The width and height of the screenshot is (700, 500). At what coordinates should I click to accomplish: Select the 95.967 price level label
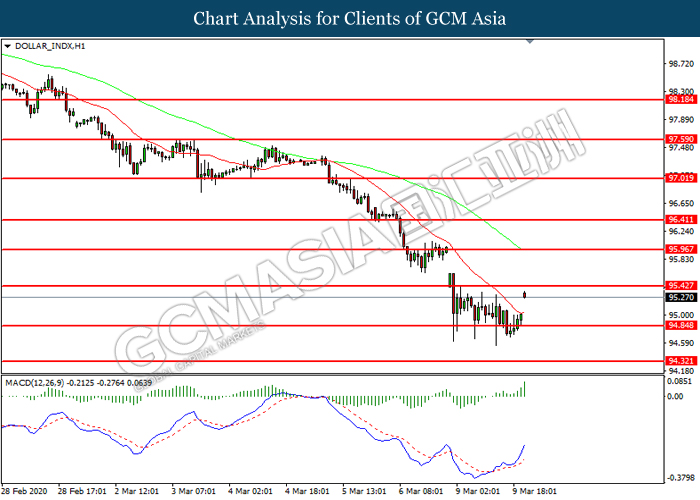681,249
